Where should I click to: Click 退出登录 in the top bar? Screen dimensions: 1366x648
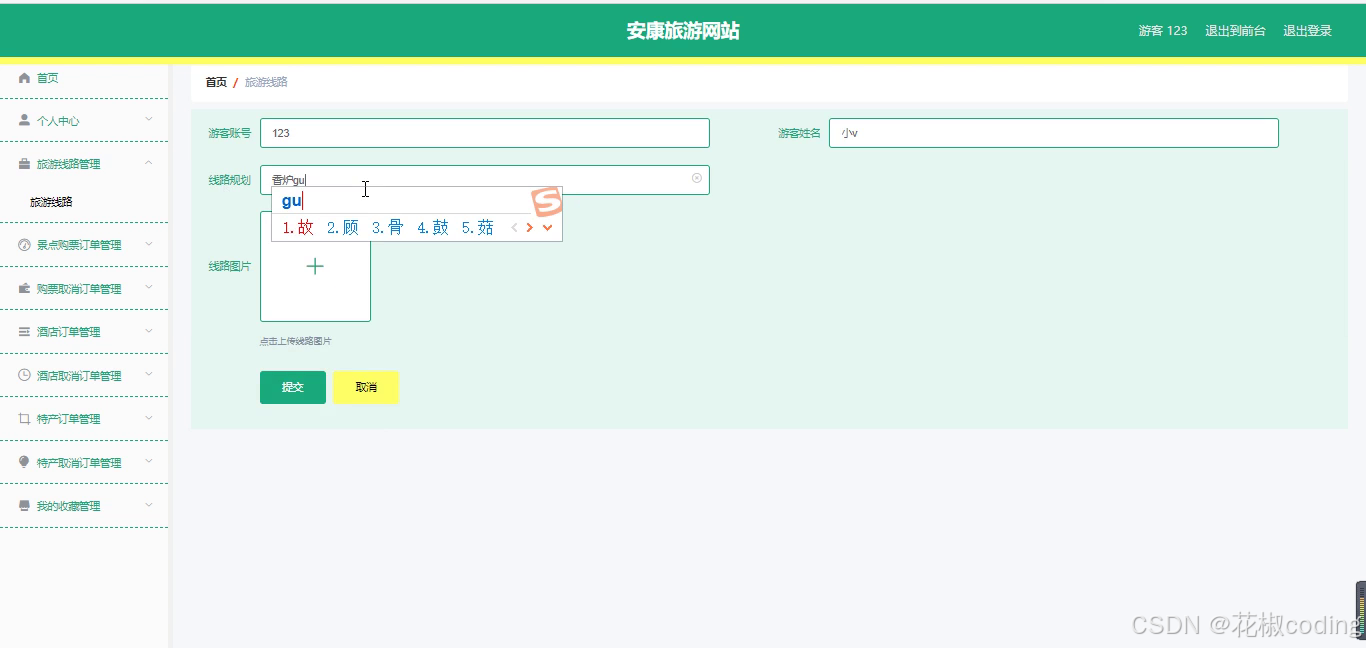(1307, 30)
